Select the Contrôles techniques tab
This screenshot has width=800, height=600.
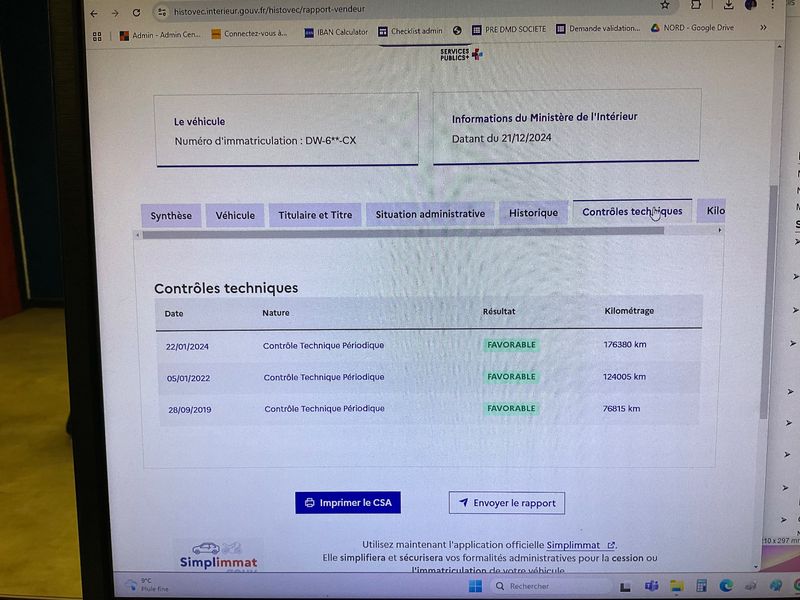[632, 211]
